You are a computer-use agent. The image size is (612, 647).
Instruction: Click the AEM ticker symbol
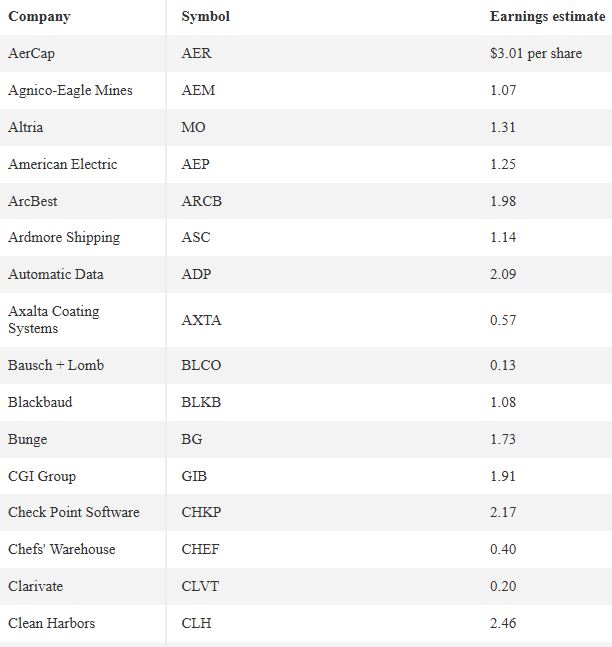[198, 90]
